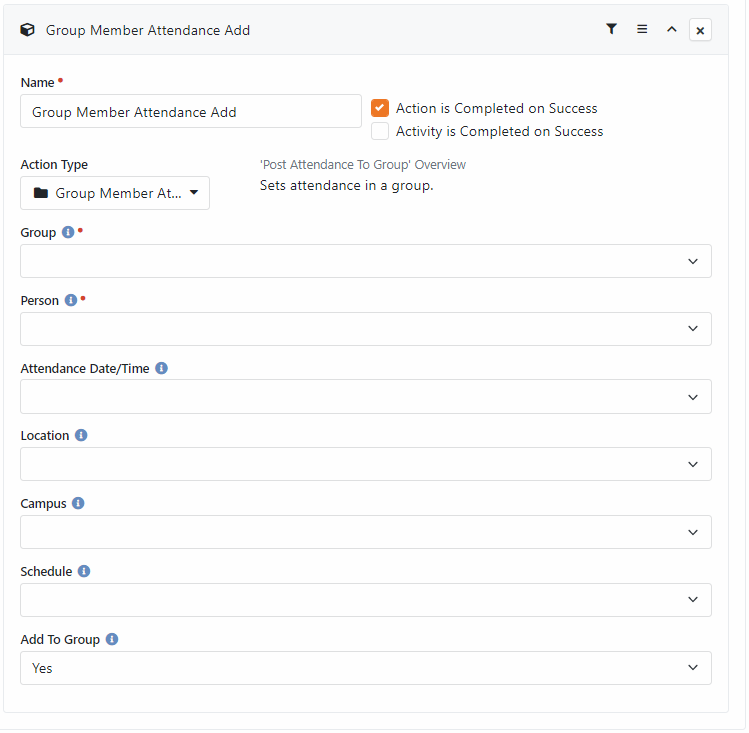
Task: Click info icon next to Person label
Action: click(71, 300)
